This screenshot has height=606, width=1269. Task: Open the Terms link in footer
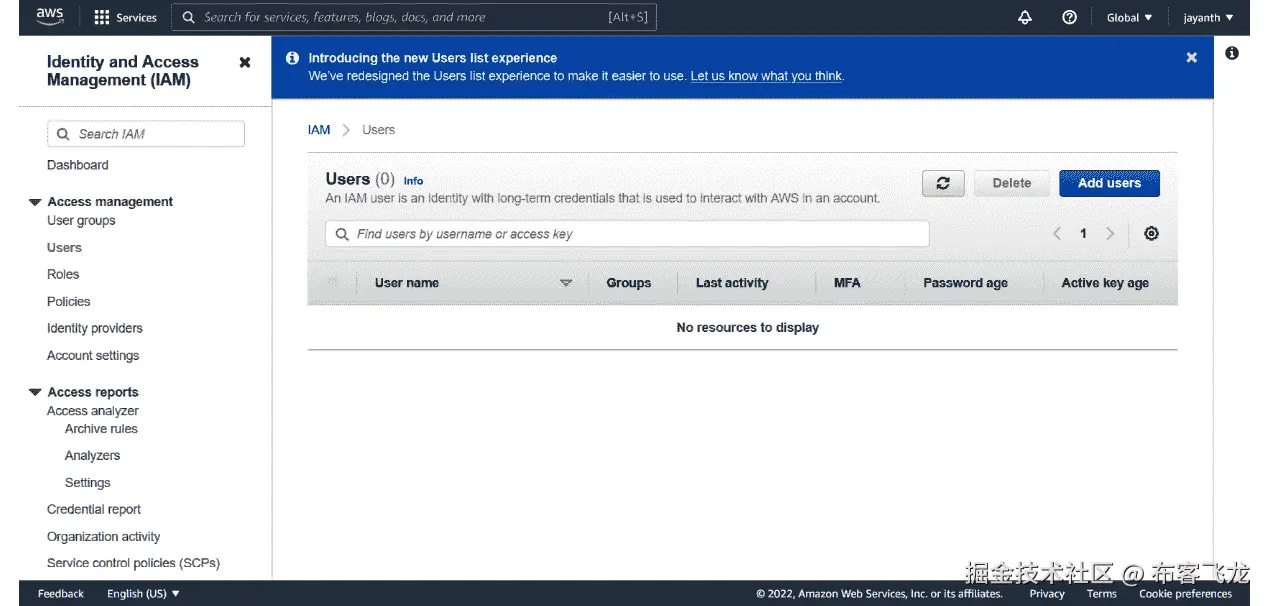coord(1102,593)
